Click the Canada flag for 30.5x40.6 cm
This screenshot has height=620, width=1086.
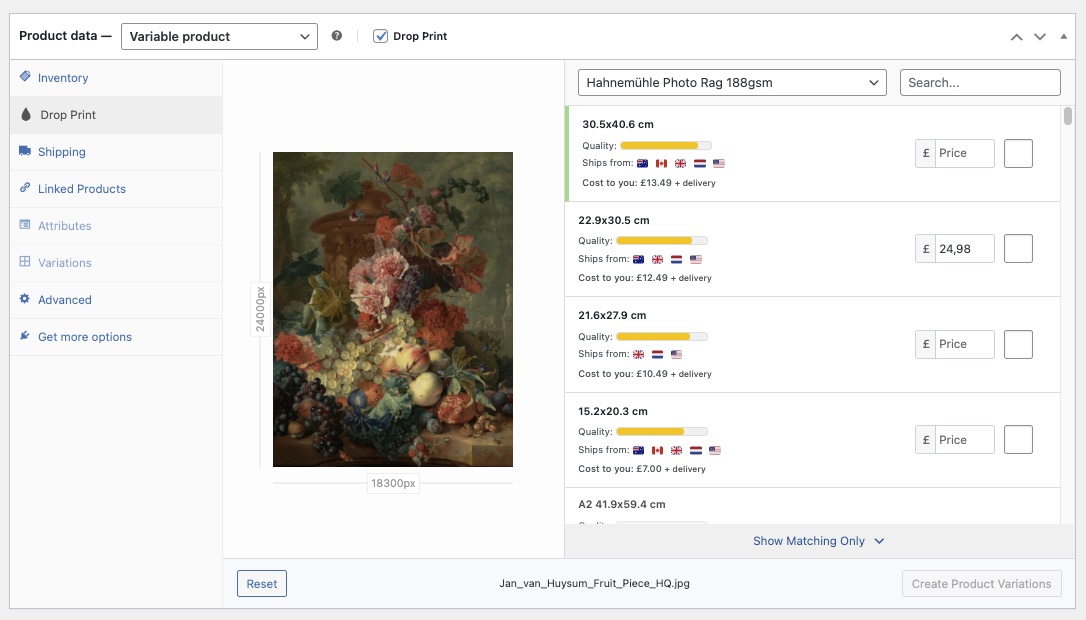(661, 163)
